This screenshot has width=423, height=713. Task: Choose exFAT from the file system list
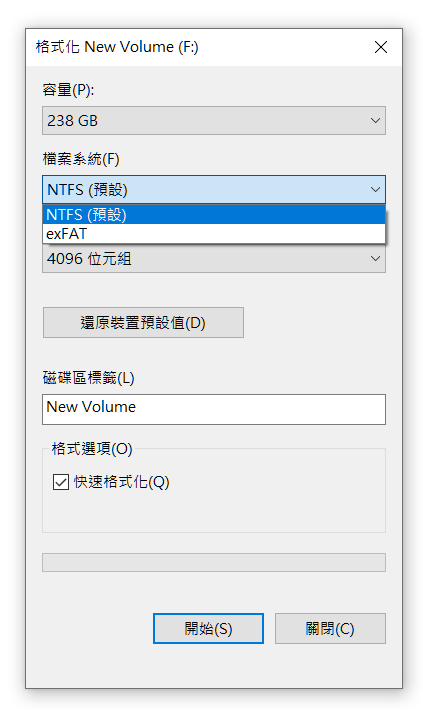(x=214, y=234)
